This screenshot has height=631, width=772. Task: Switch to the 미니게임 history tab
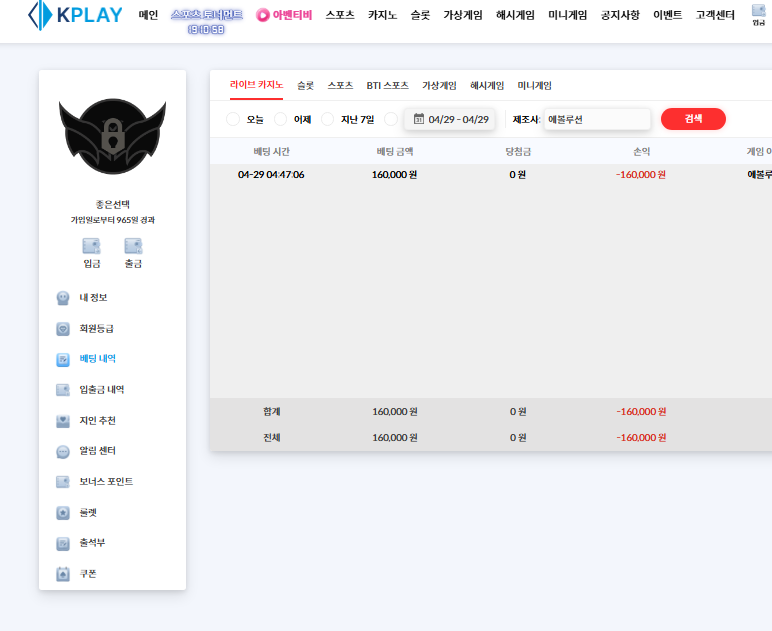coord(534,86)
